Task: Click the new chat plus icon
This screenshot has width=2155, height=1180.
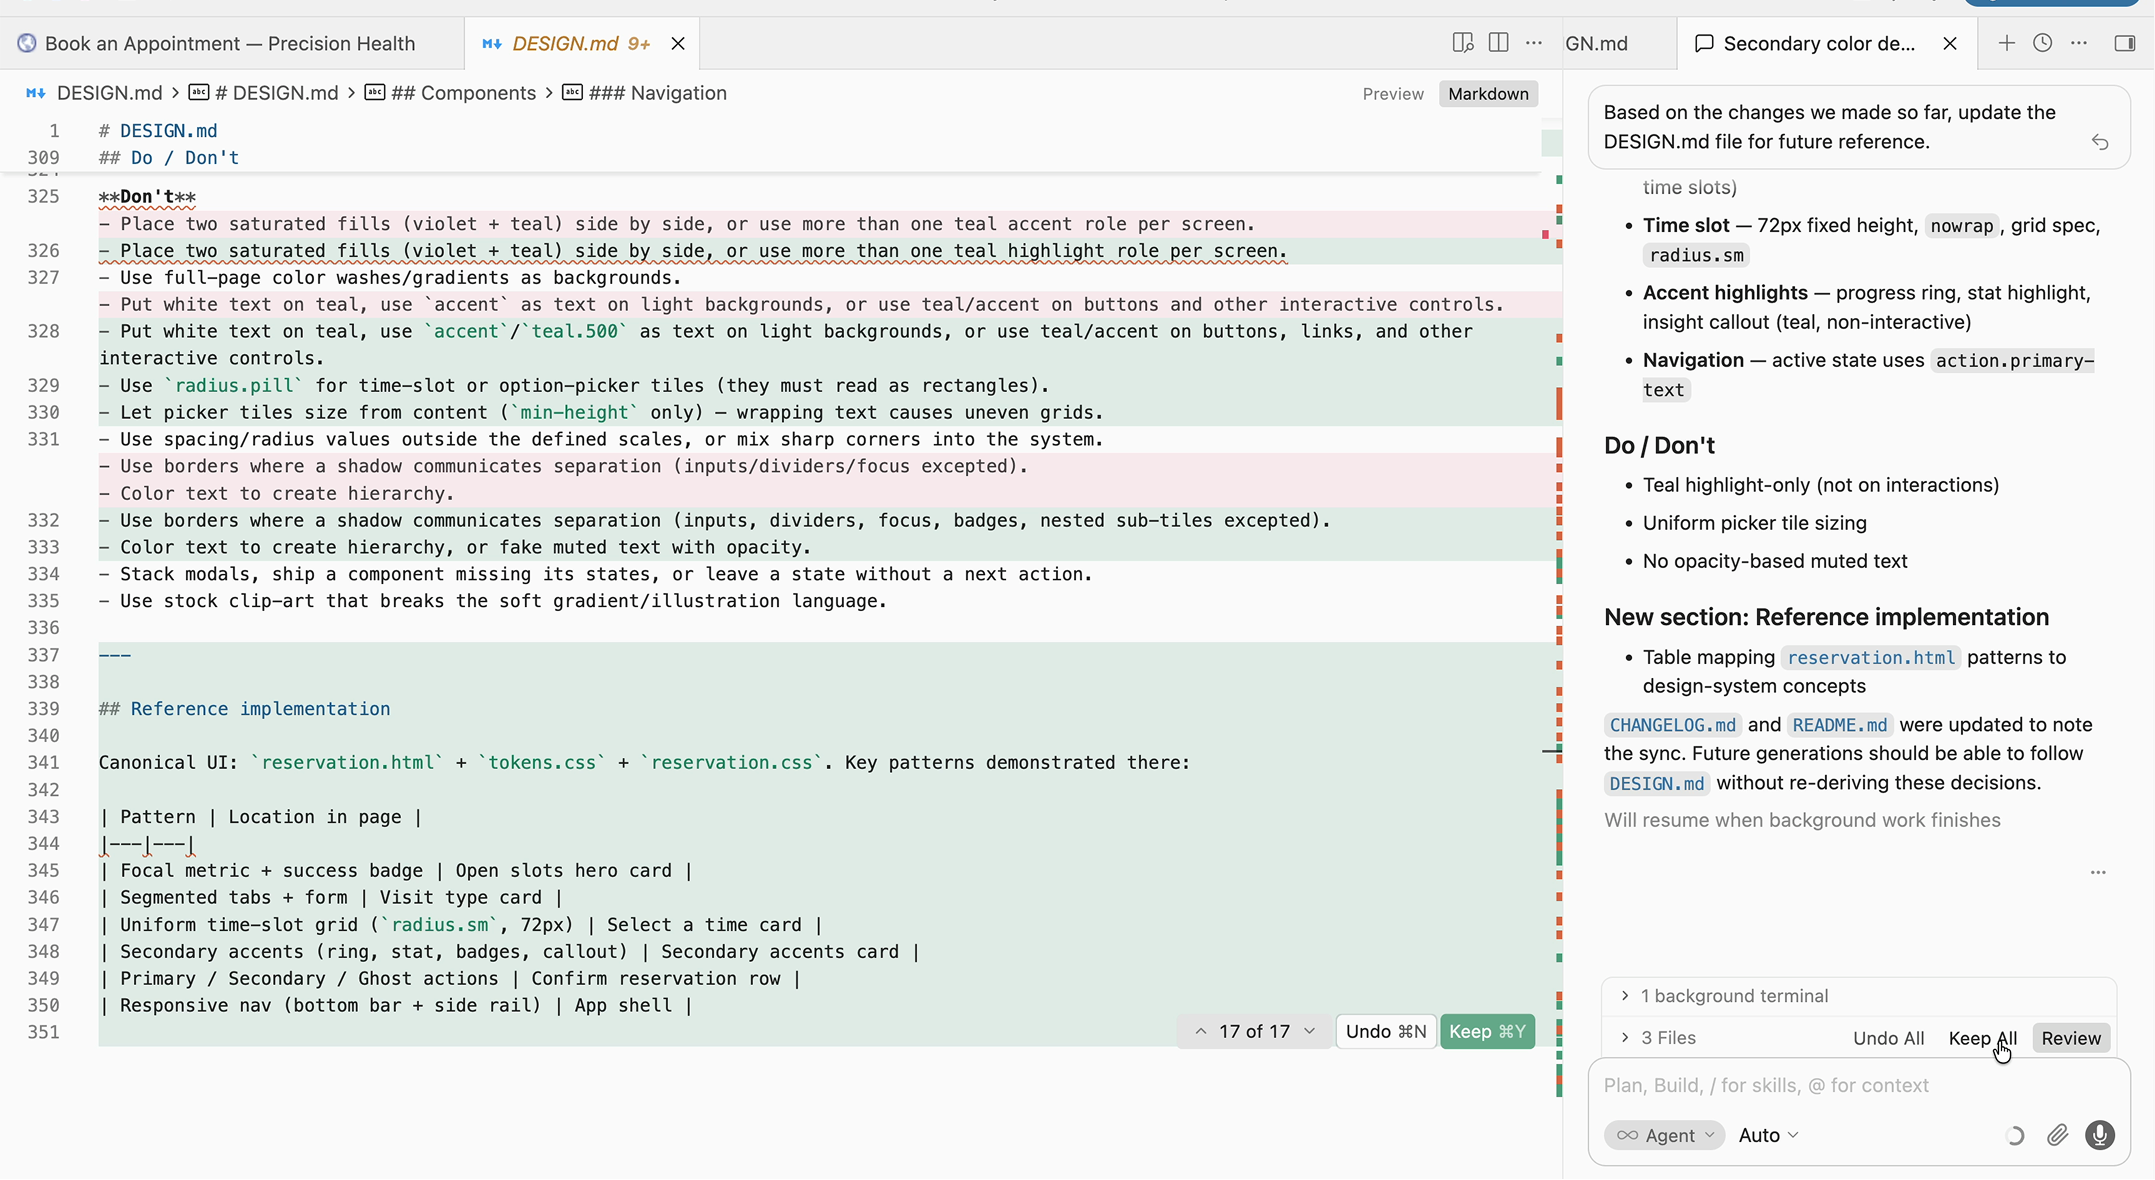Action: [2006, 43]
